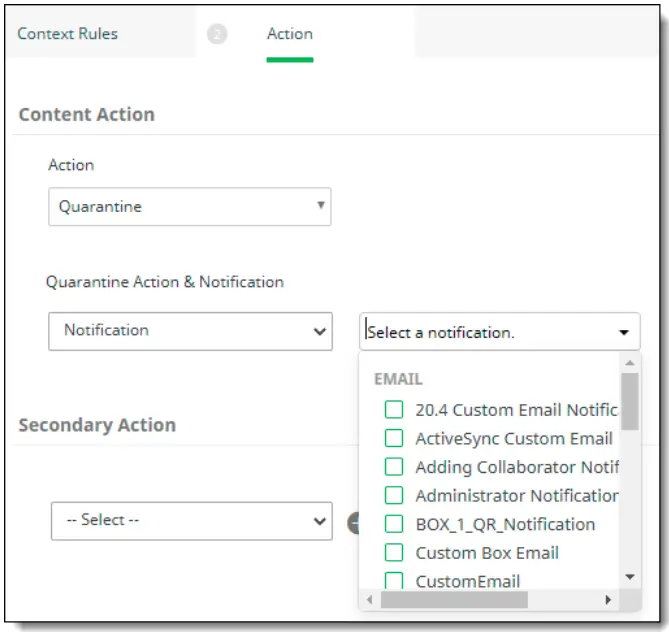Click the EMAIL group header
Image resolution: width=669 pixels, height=632 pixels.
398,379
